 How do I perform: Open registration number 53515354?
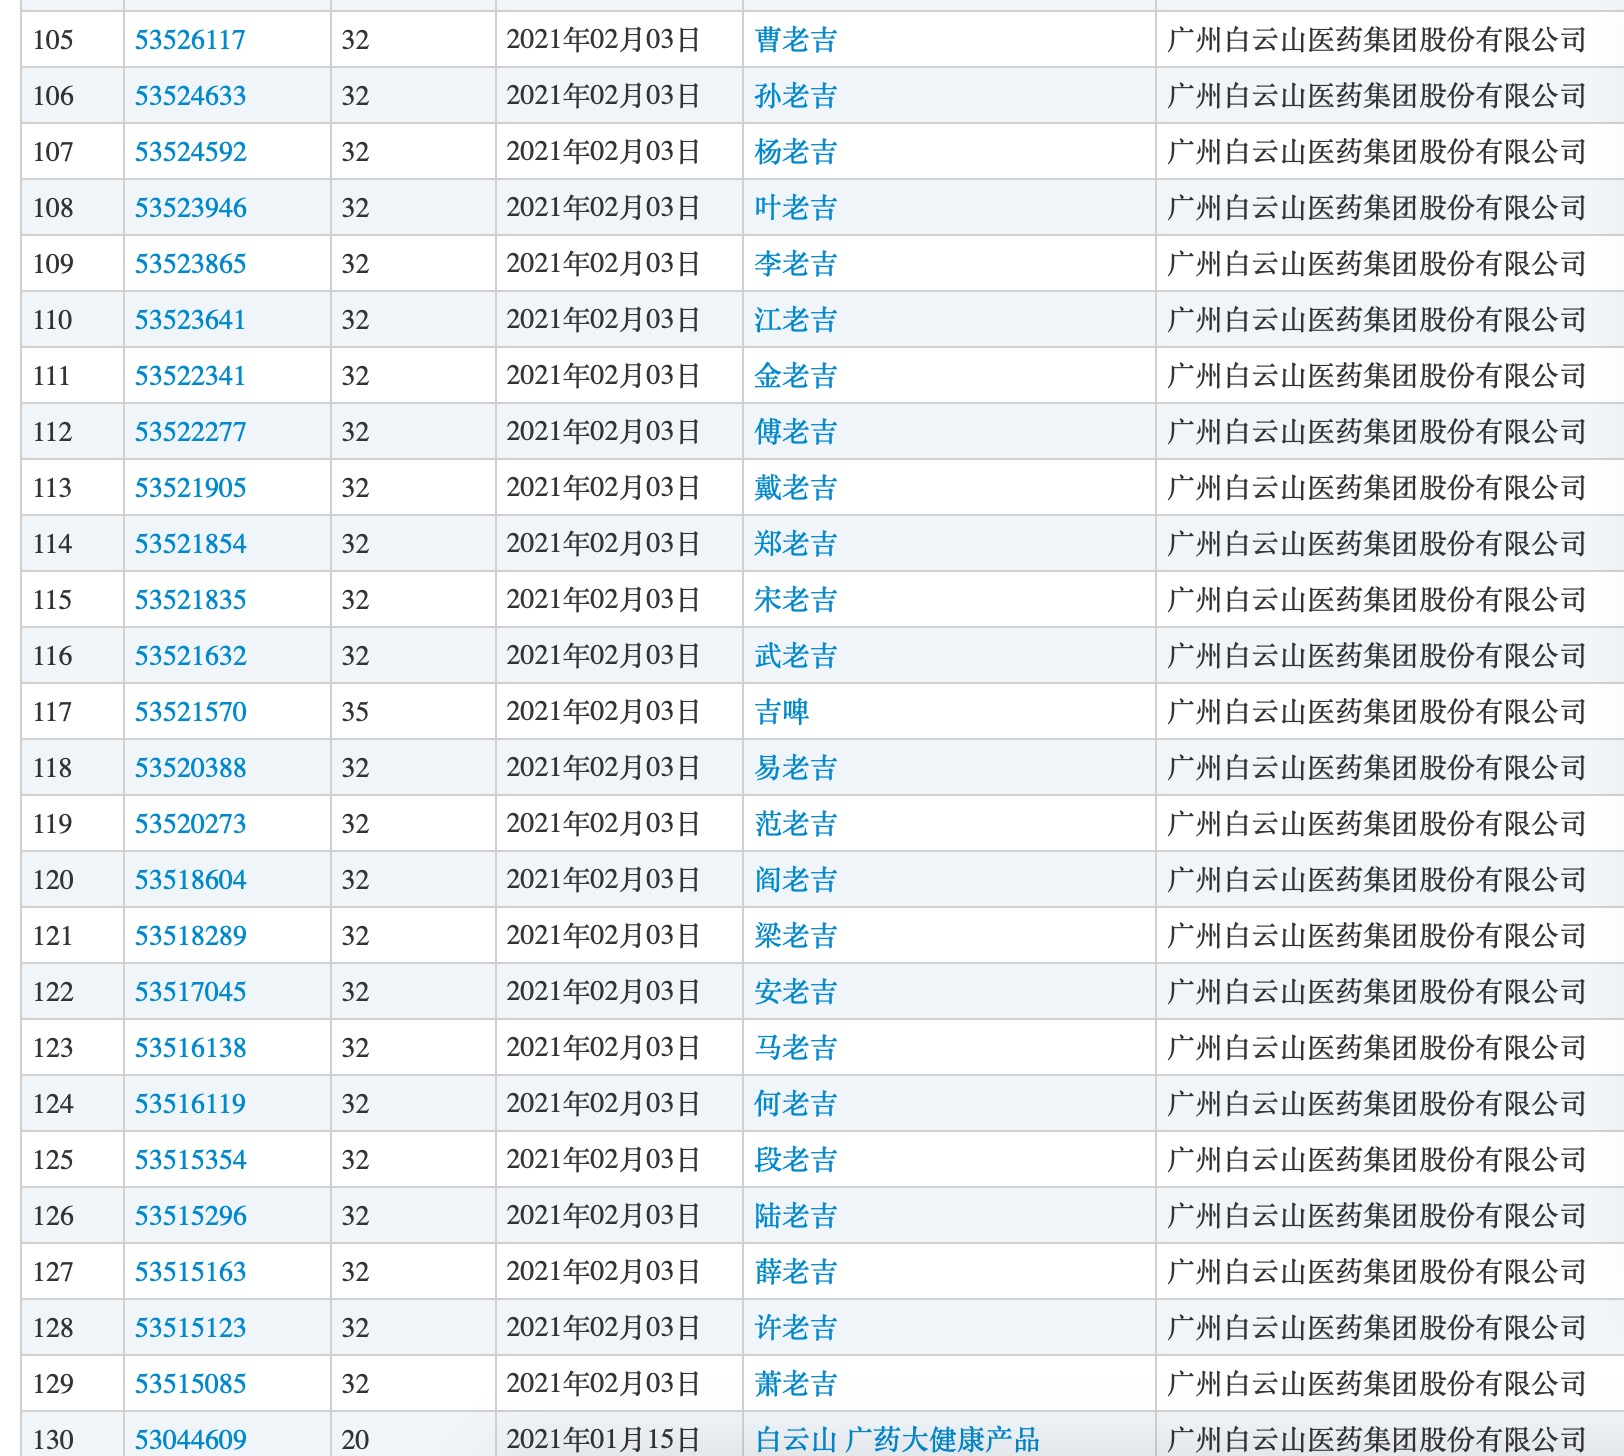(x=190, y=1160)
